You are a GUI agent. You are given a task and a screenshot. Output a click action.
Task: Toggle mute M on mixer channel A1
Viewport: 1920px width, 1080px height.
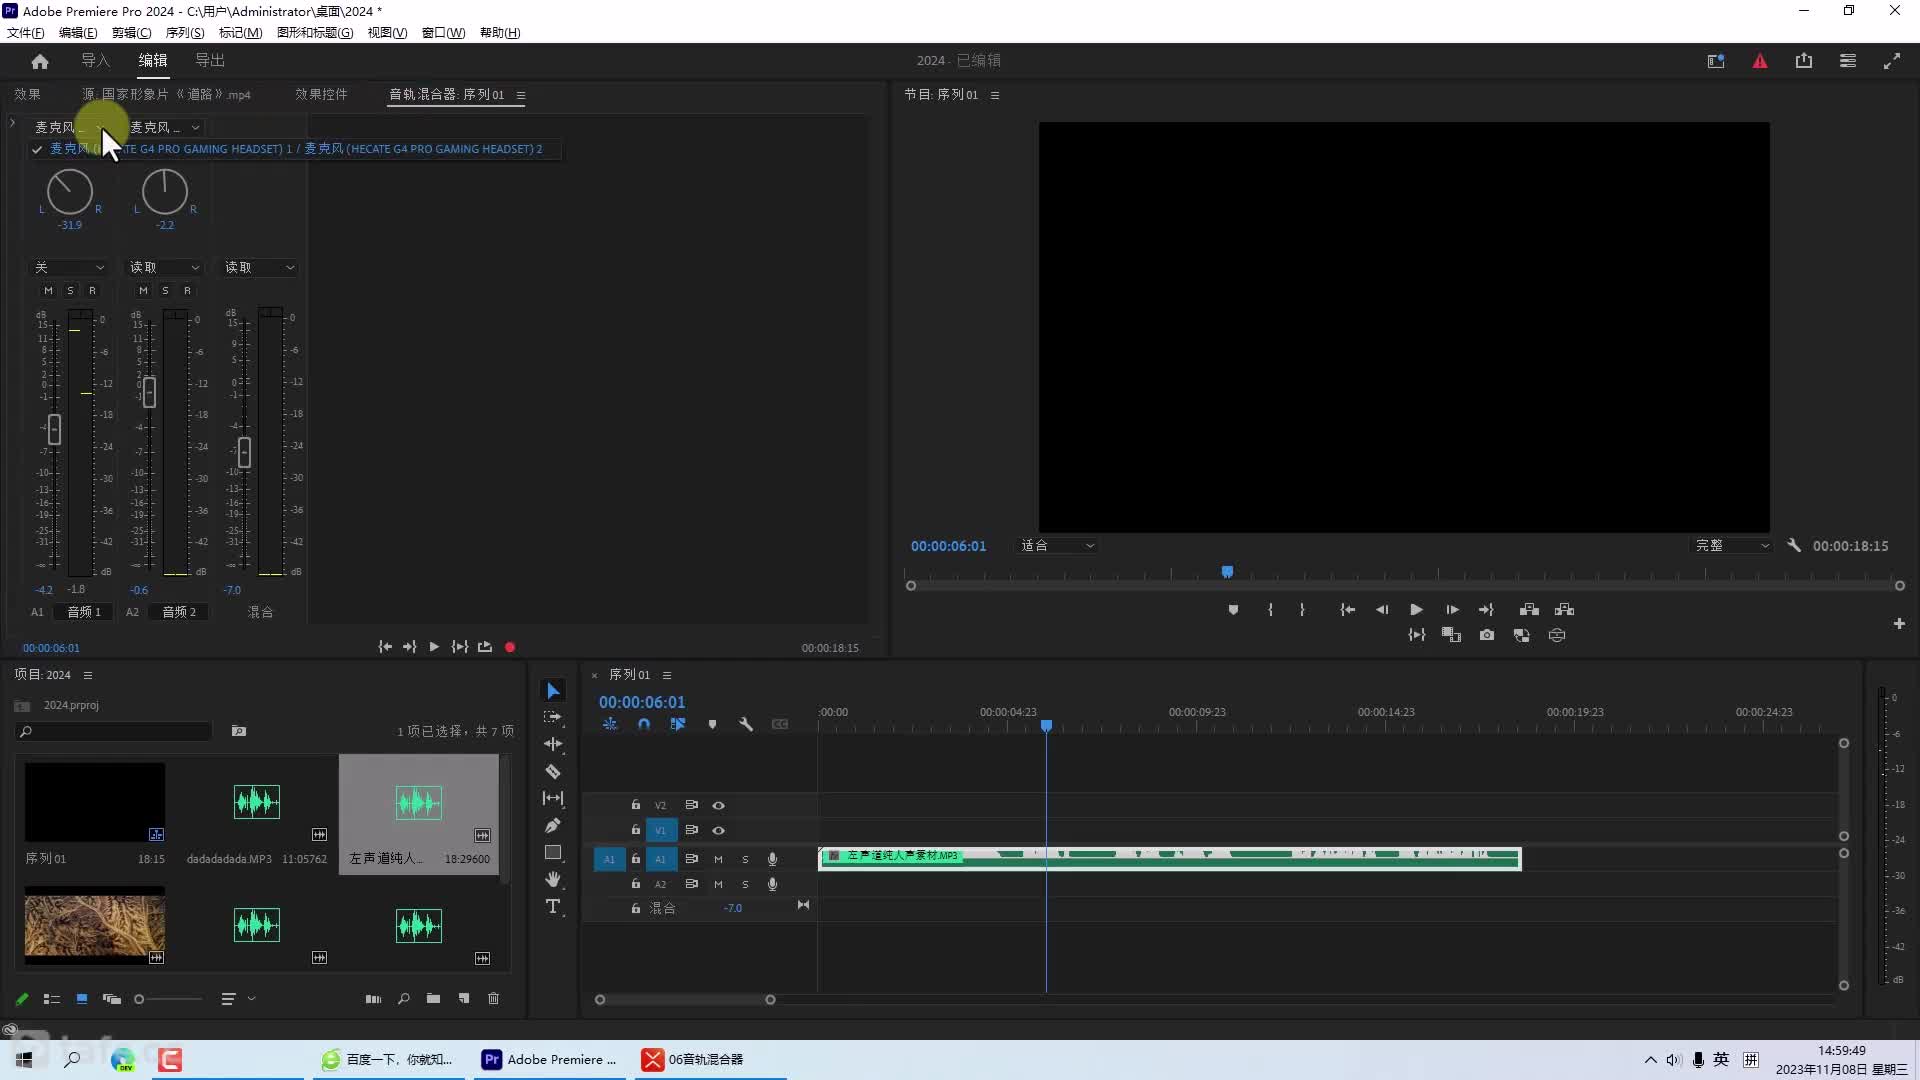[x=48, y=291]
